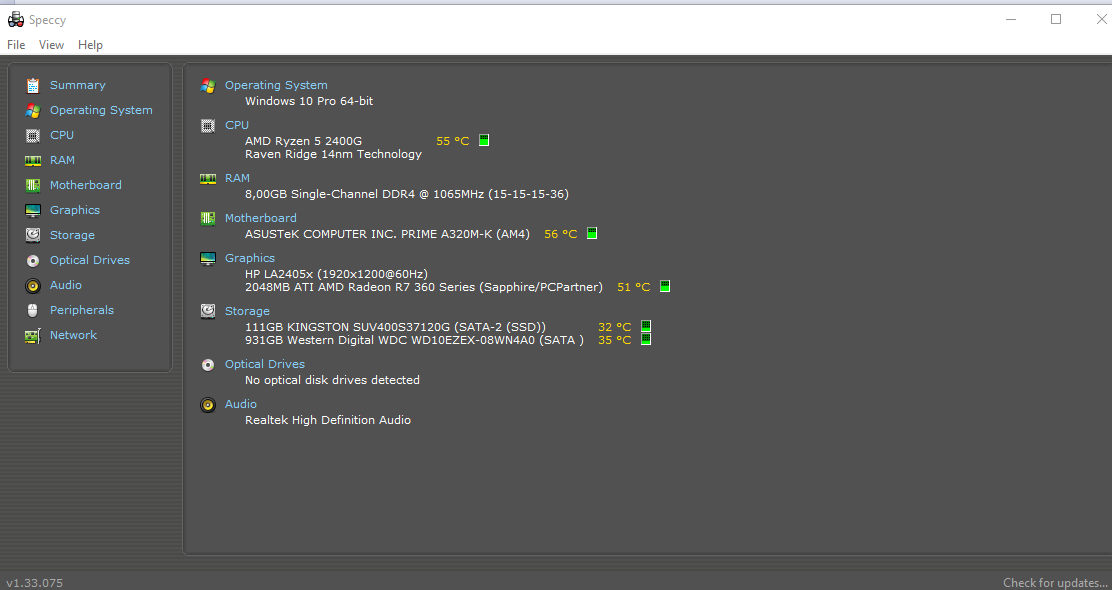Click the 56 °C motherboard temperature value
This screenshot has width=1112, height=590.
[x=560, y=234]
